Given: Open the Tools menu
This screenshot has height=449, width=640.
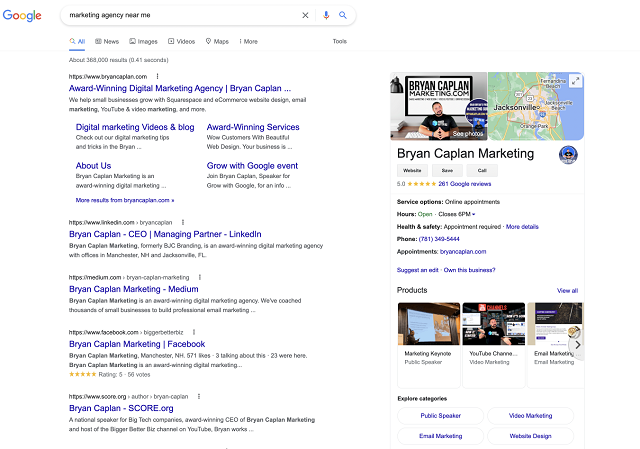Looking at the screenshot, I should click(340, 41).
